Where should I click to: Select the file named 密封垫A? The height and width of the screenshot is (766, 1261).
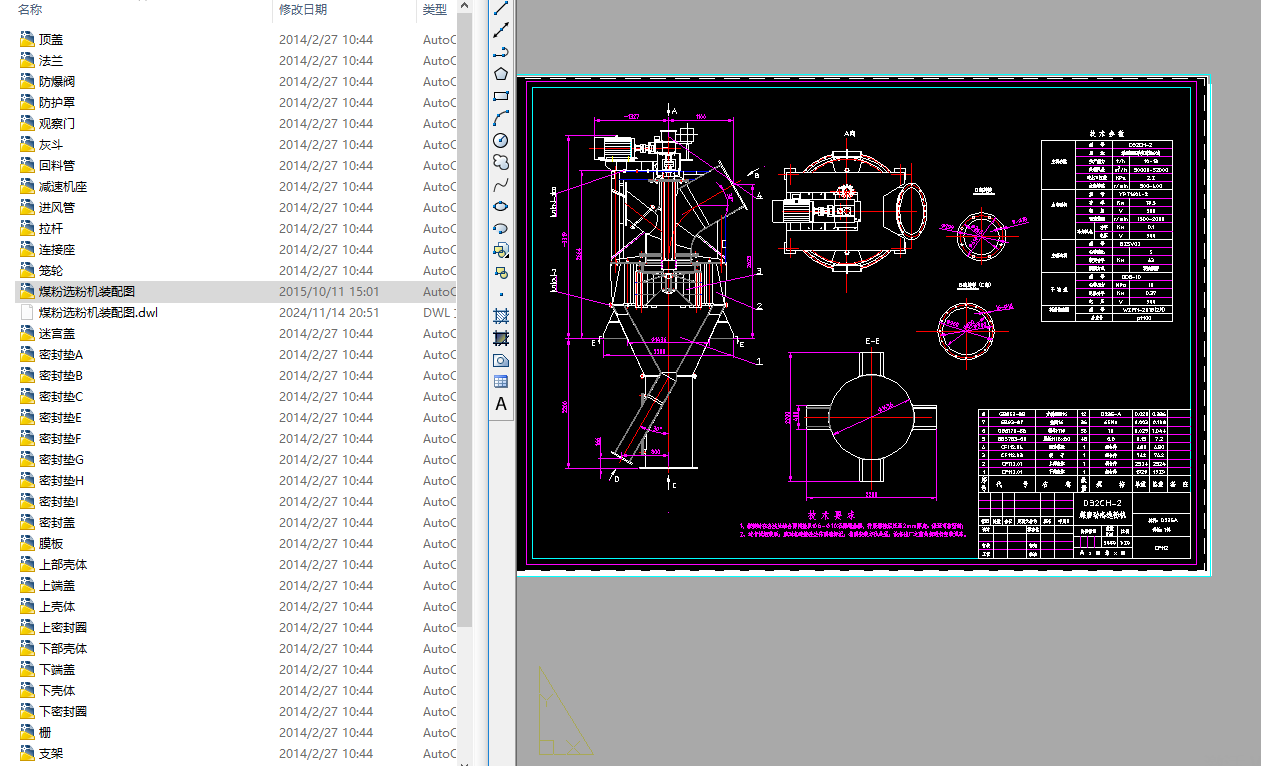(61, 355)
